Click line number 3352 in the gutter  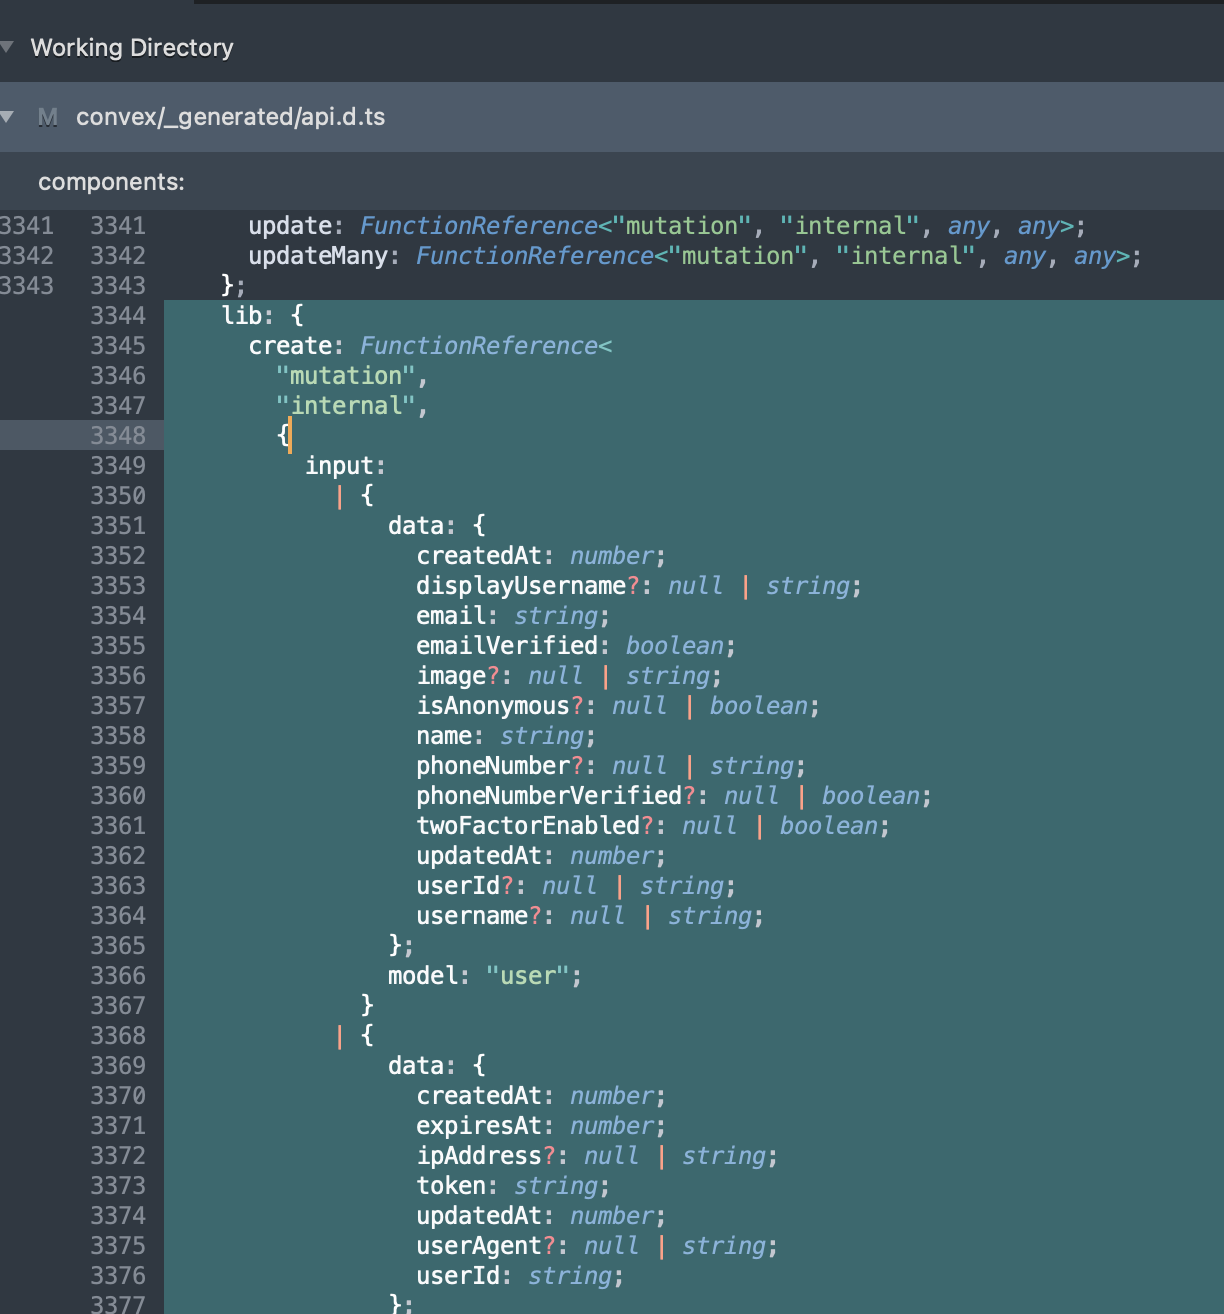[118, 556]
